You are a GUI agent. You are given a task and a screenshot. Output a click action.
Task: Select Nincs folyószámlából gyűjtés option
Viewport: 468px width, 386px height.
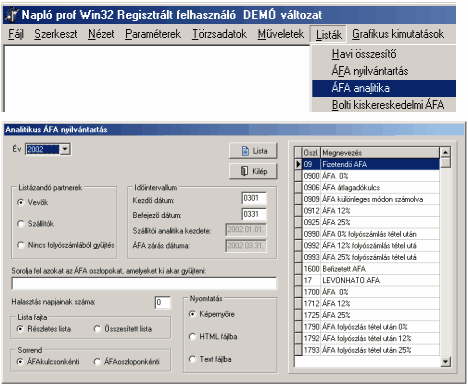pos(21,245)
